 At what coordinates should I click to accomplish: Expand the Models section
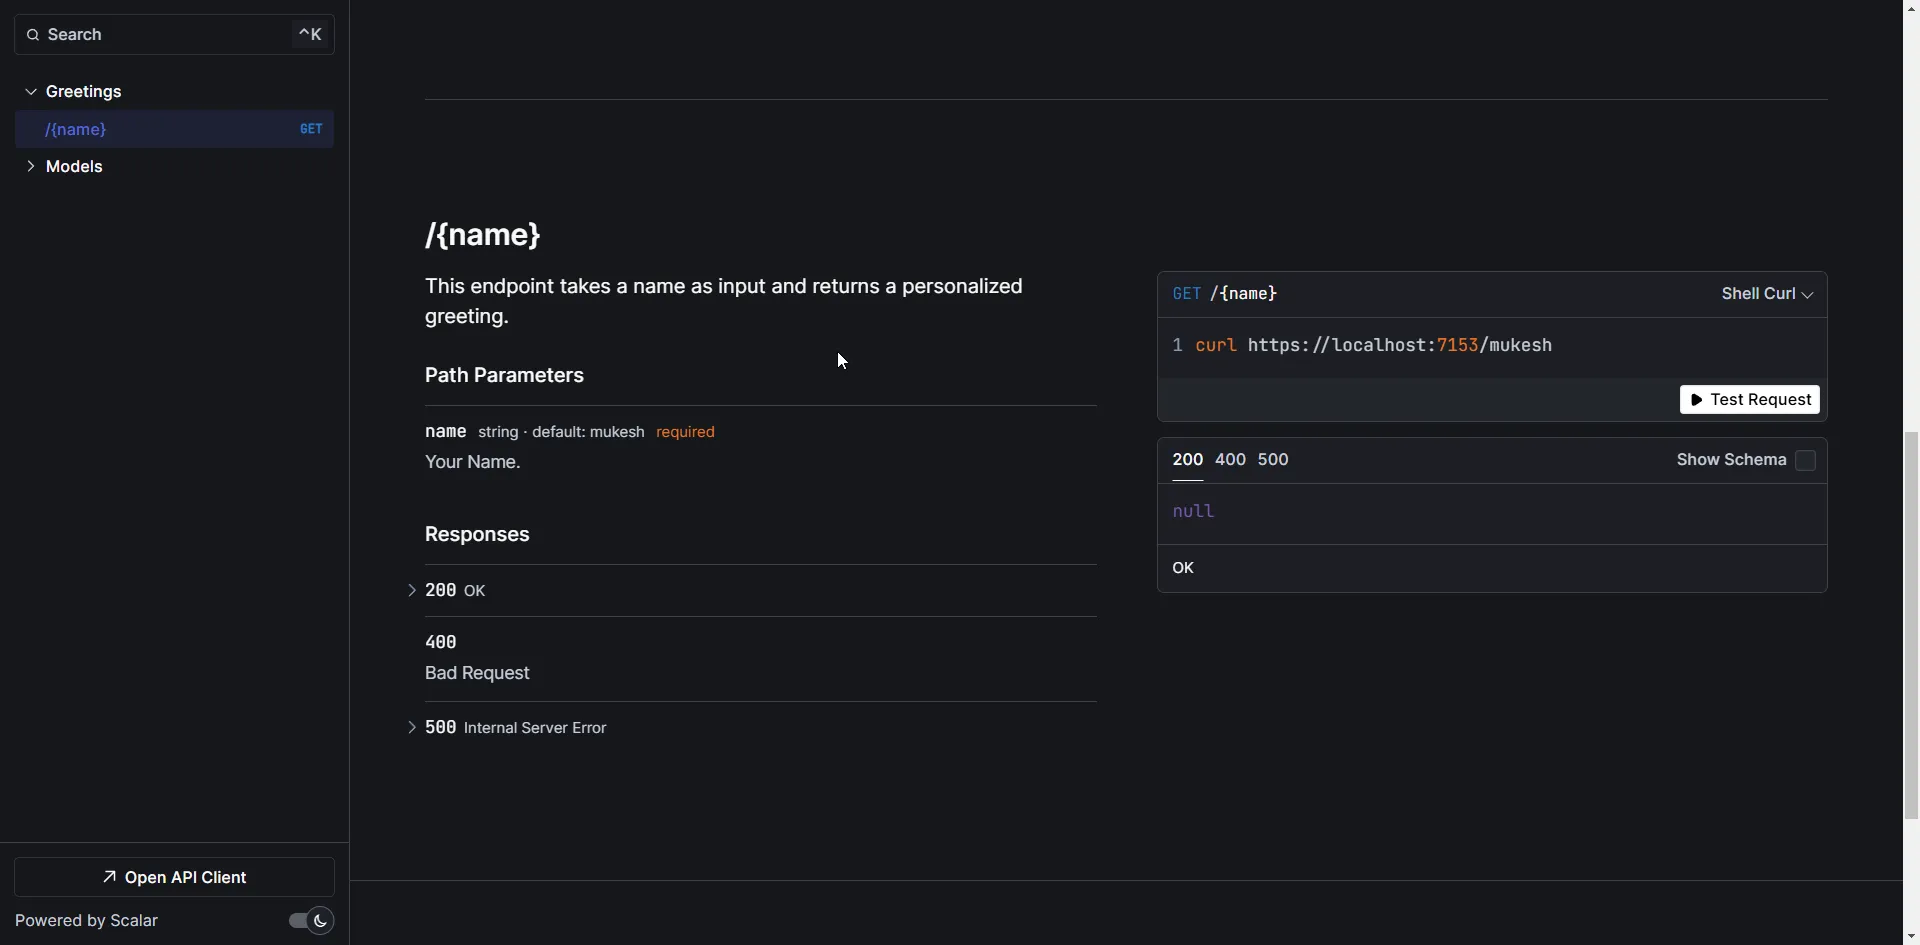point(31,167)
